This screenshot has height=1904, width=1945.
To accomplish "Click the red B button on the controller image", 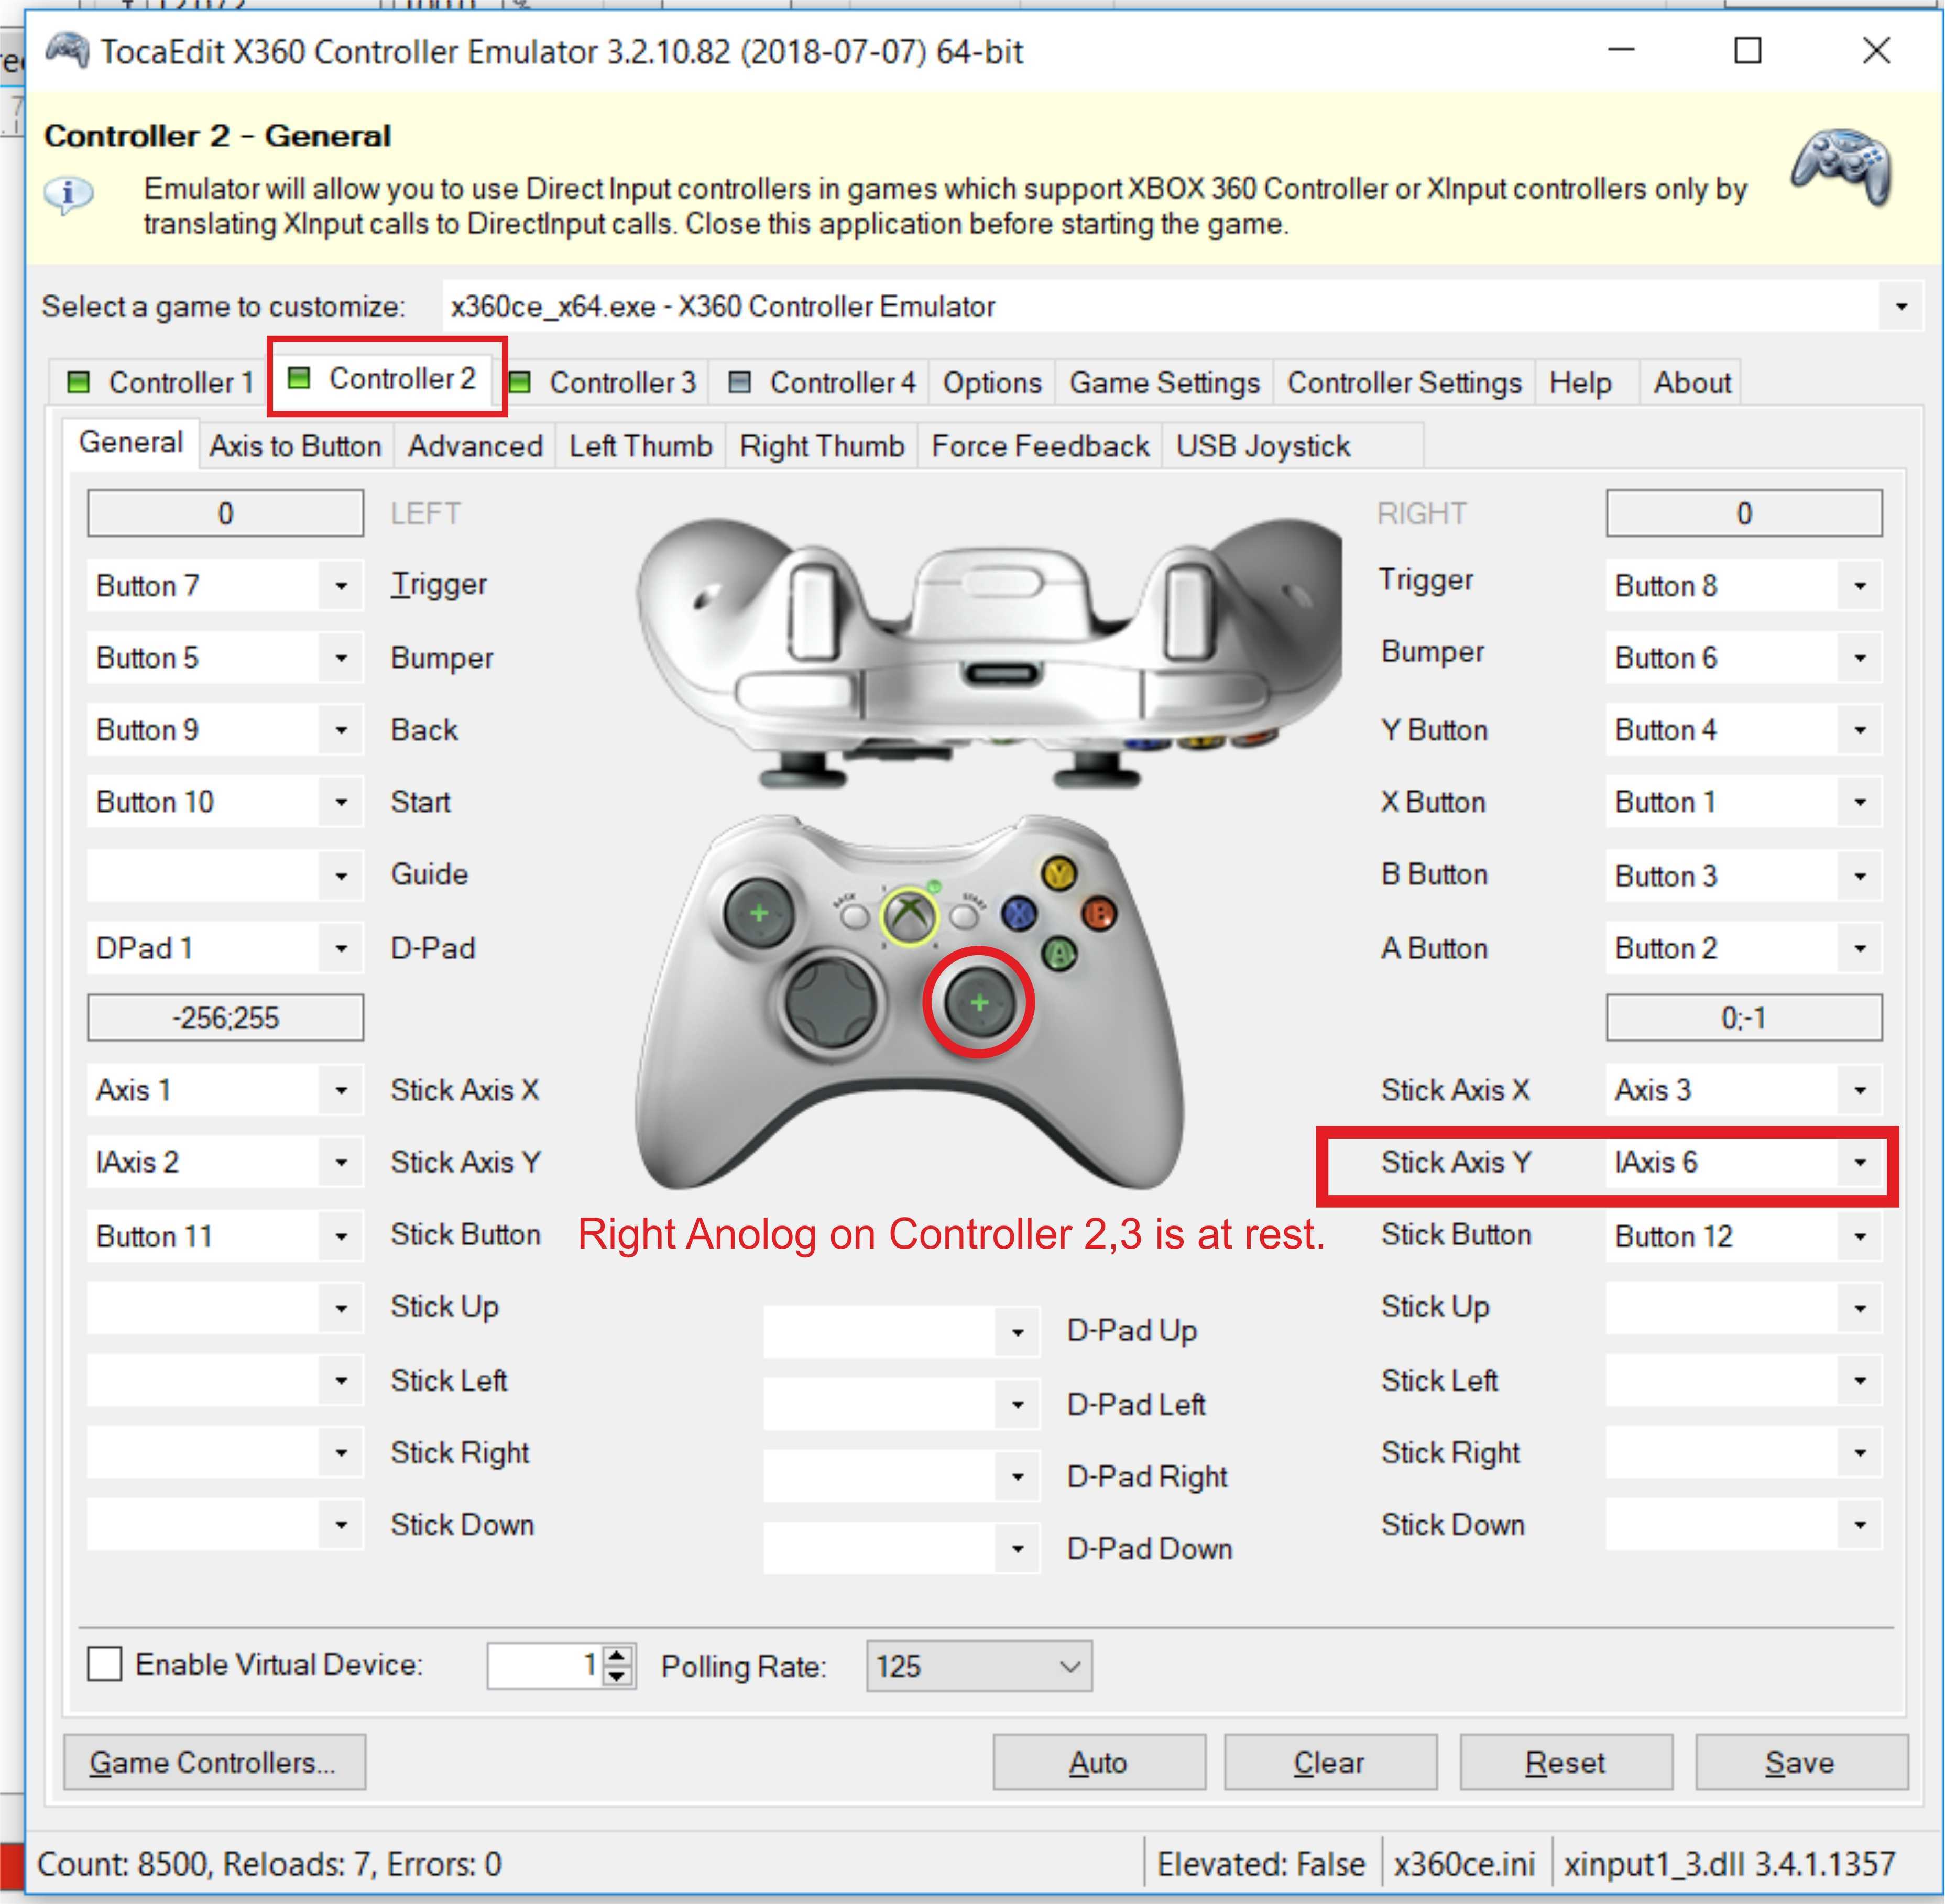I will (x=1098, y=913).
